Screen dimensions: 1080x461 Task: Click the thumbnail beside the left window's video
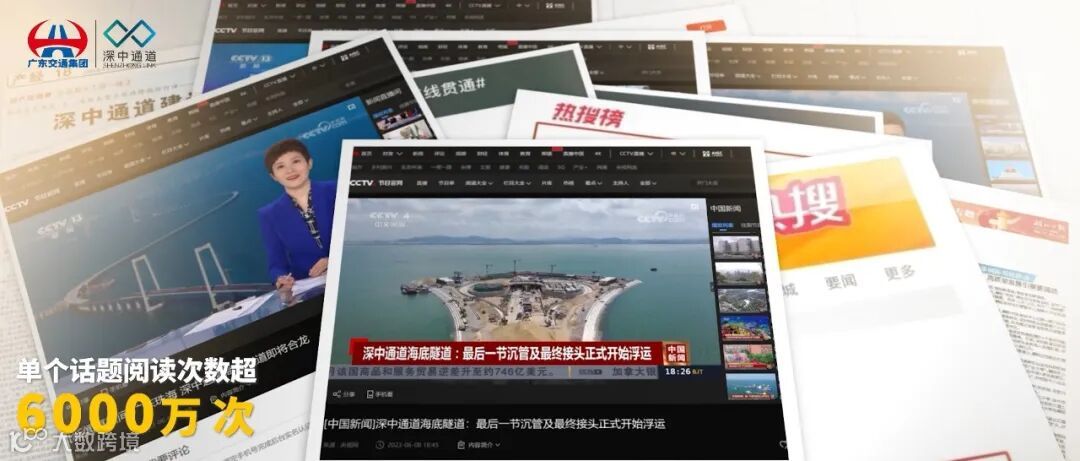(x=399, y=119)
